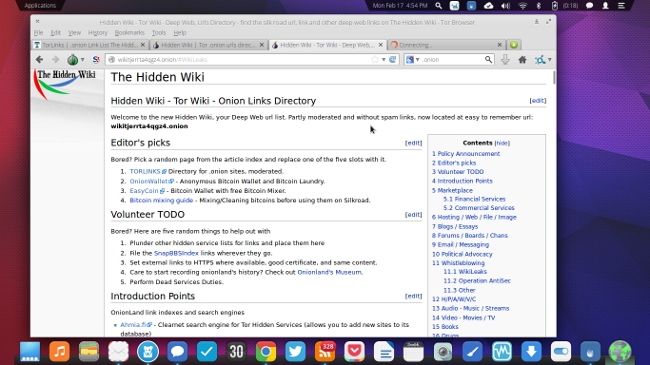Jump to 11.1 WikiLeaks in Contents
Viewport: 650px width, 365px height.
(x=465, y=272)
